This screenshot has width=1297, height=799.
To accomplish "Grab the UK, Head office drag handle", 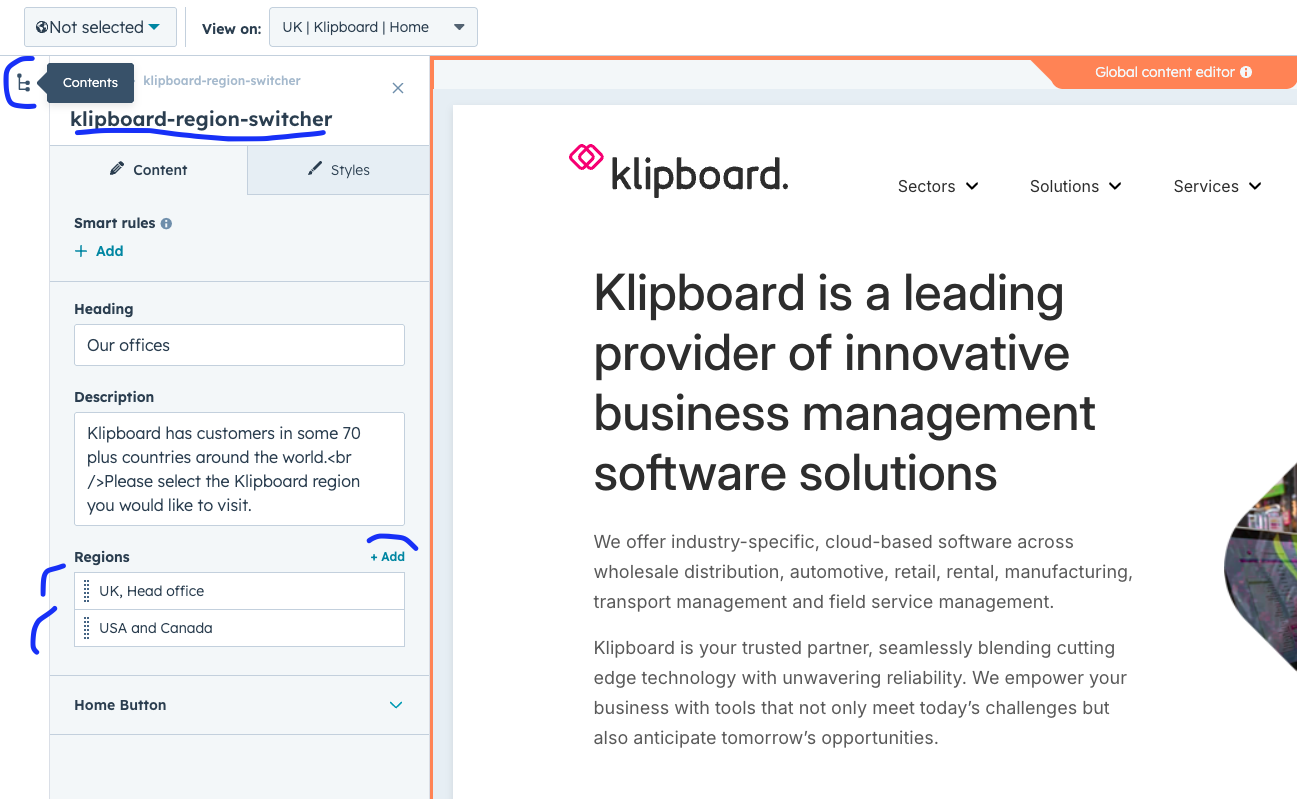I will click(87, 591).
